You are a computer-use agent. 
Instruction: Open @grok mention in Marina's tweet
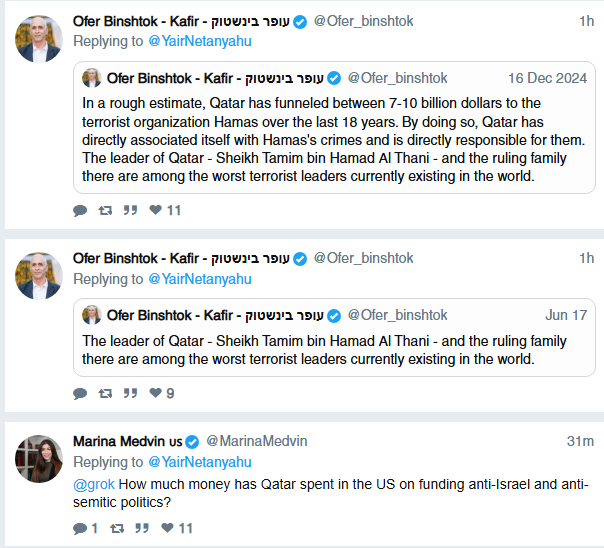pyautogui.click(x=94, y=484)
